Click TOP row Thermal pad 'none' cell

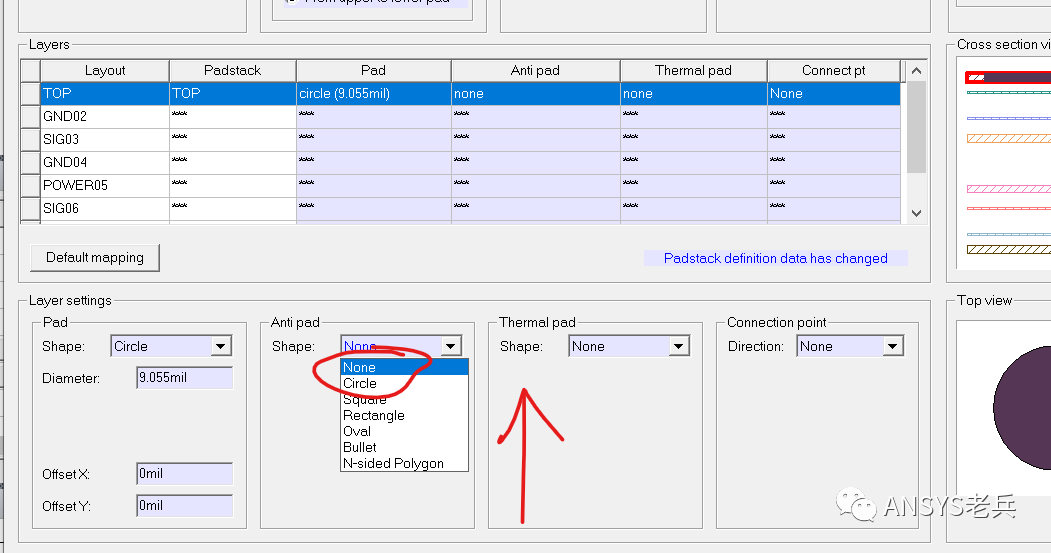coord(693,93)
